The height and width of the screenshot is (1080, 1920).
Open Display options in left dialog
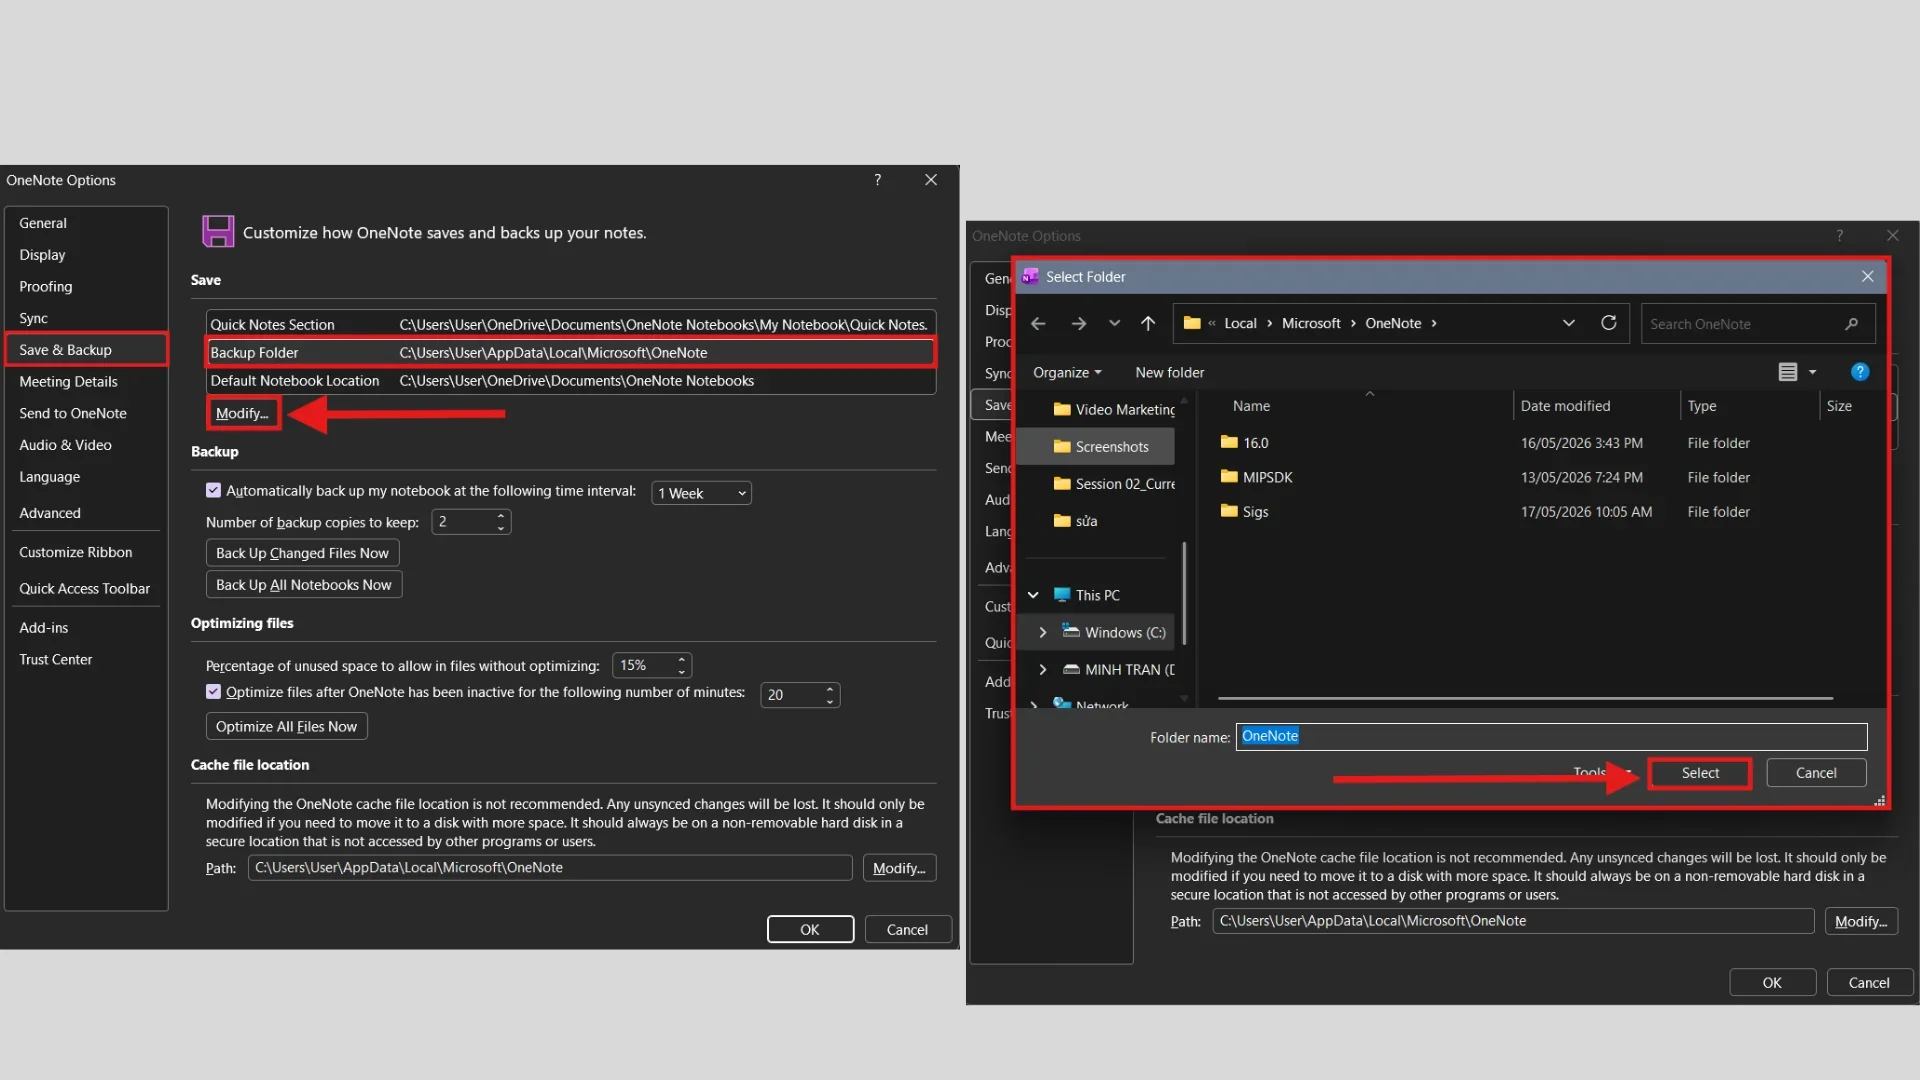point(86,255)
